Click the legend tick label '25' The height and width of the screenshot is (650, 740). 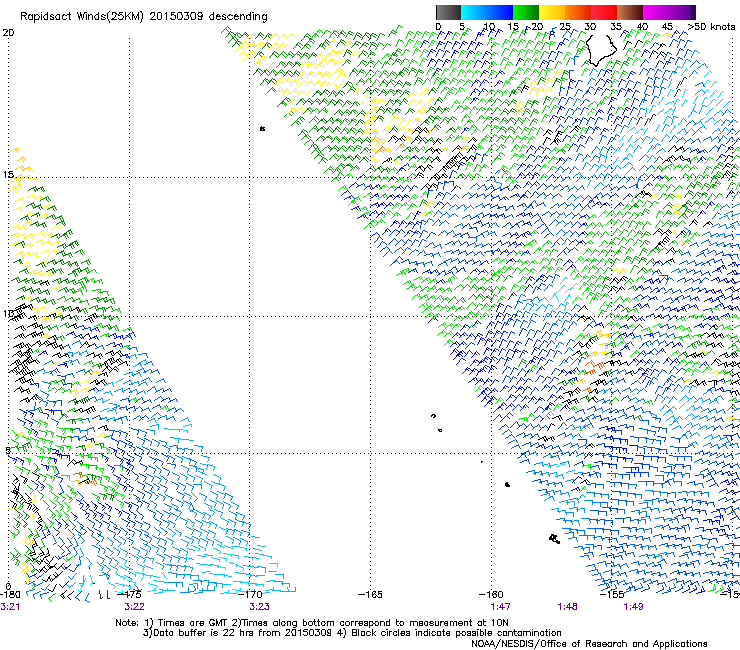565,27
